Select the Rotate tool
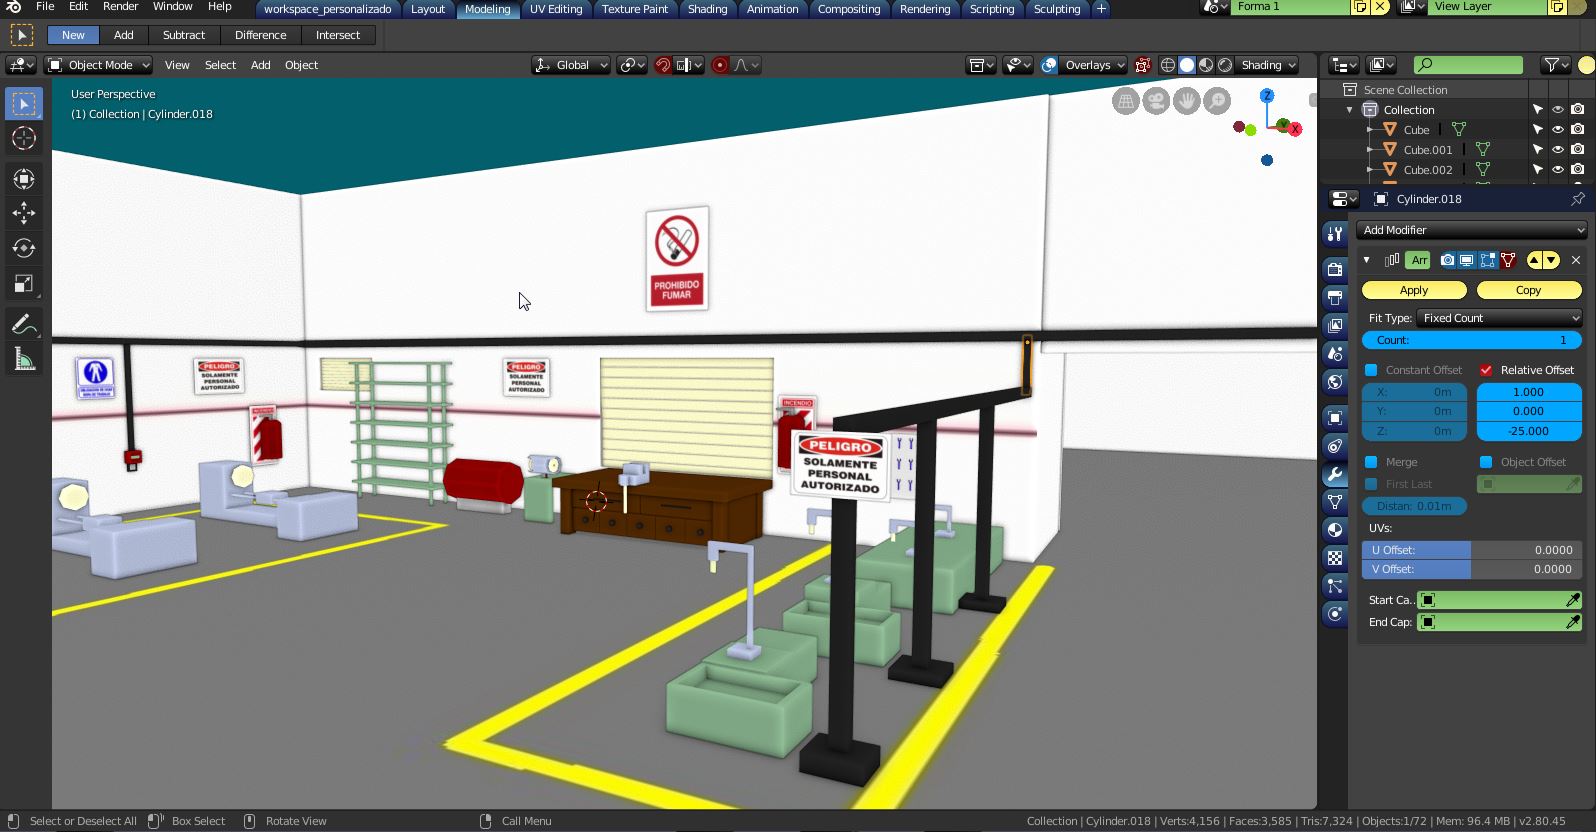Screen dimensions: 1596x832 pos(24,248)
